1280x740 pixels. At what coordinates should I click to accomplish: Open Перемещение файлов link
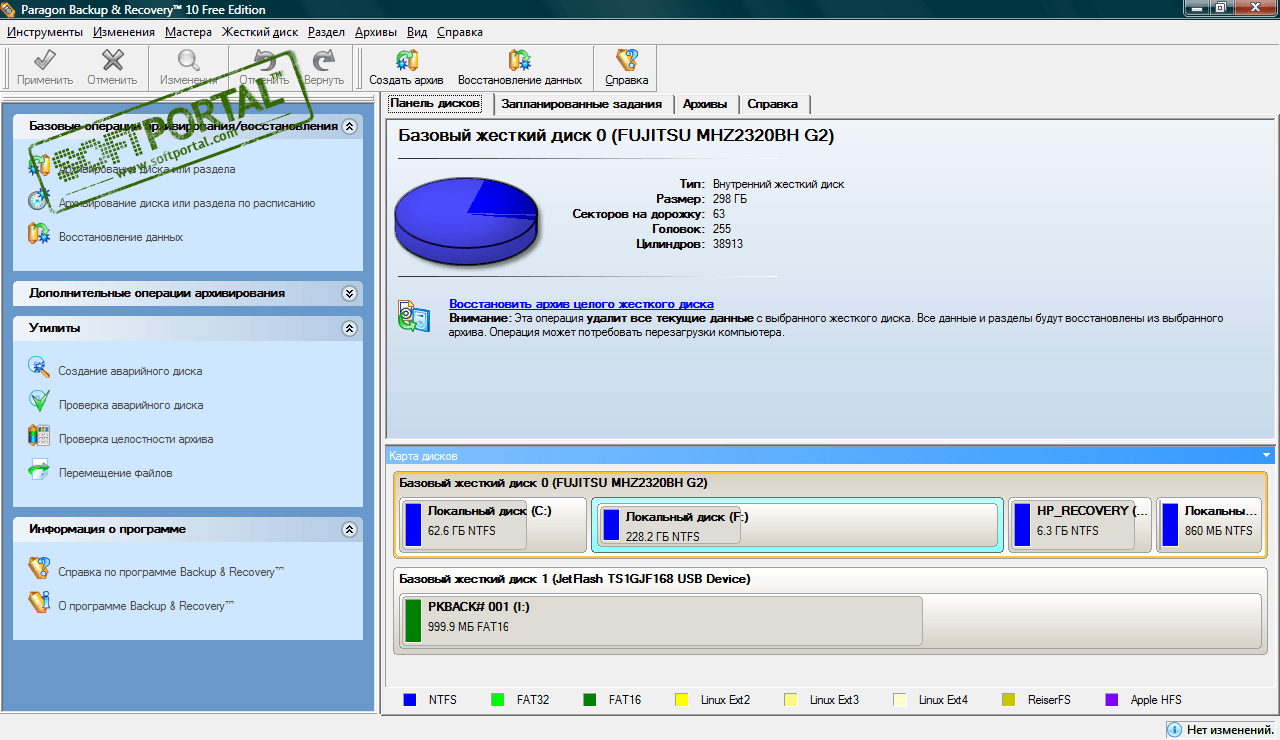[x=116, y=473]
